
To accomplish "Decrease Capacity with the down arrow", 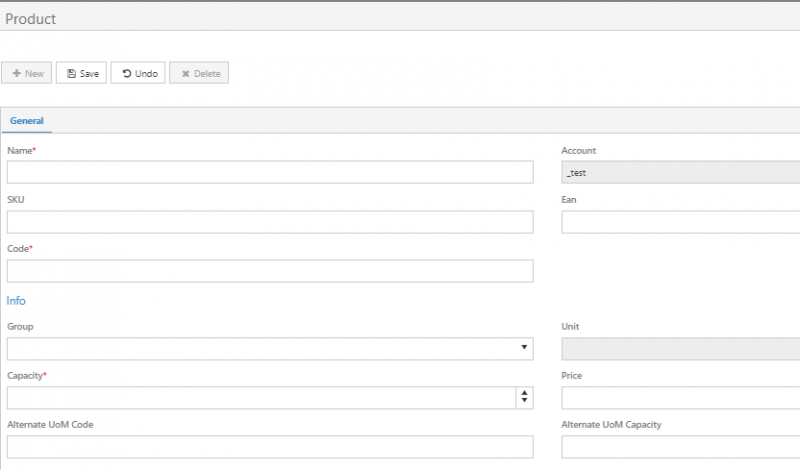I will [524, 401].
